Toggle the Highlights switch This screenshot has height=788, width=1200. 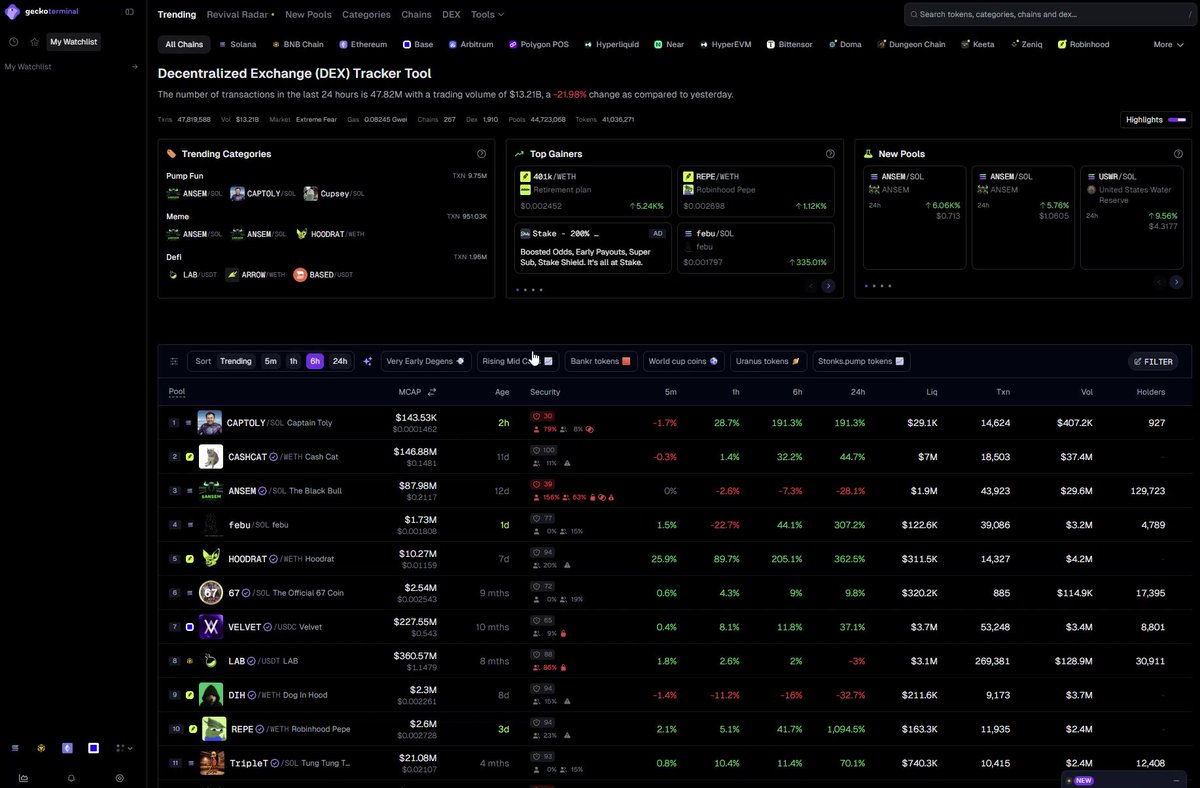[1176, 120]
